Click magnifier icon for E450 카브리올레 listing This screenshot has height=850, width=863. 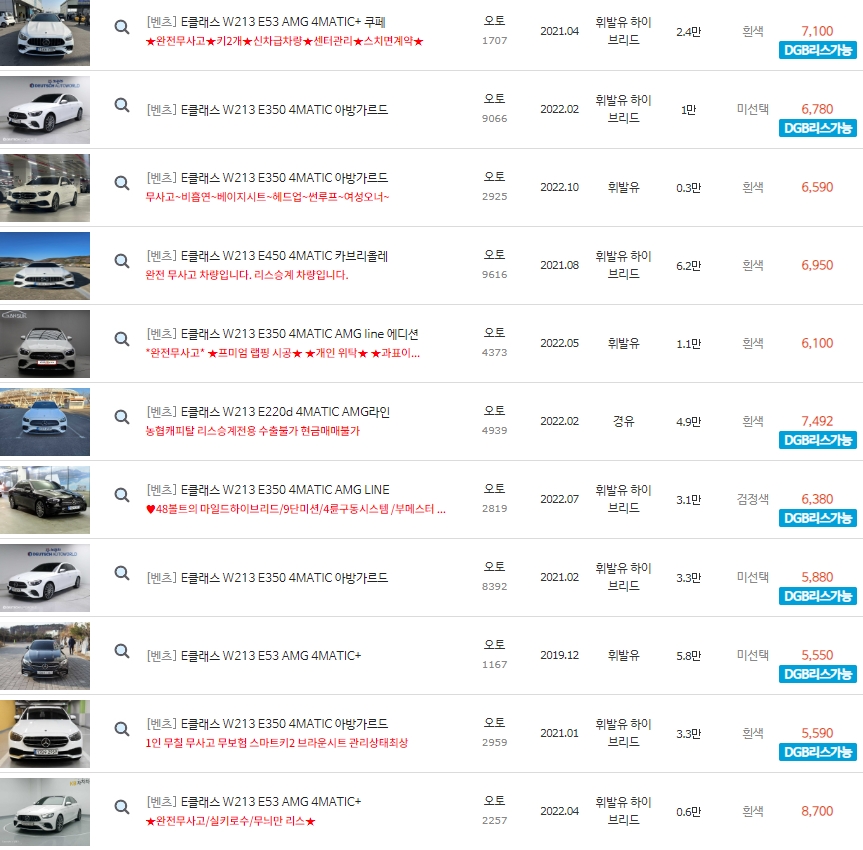coord(122,260)
